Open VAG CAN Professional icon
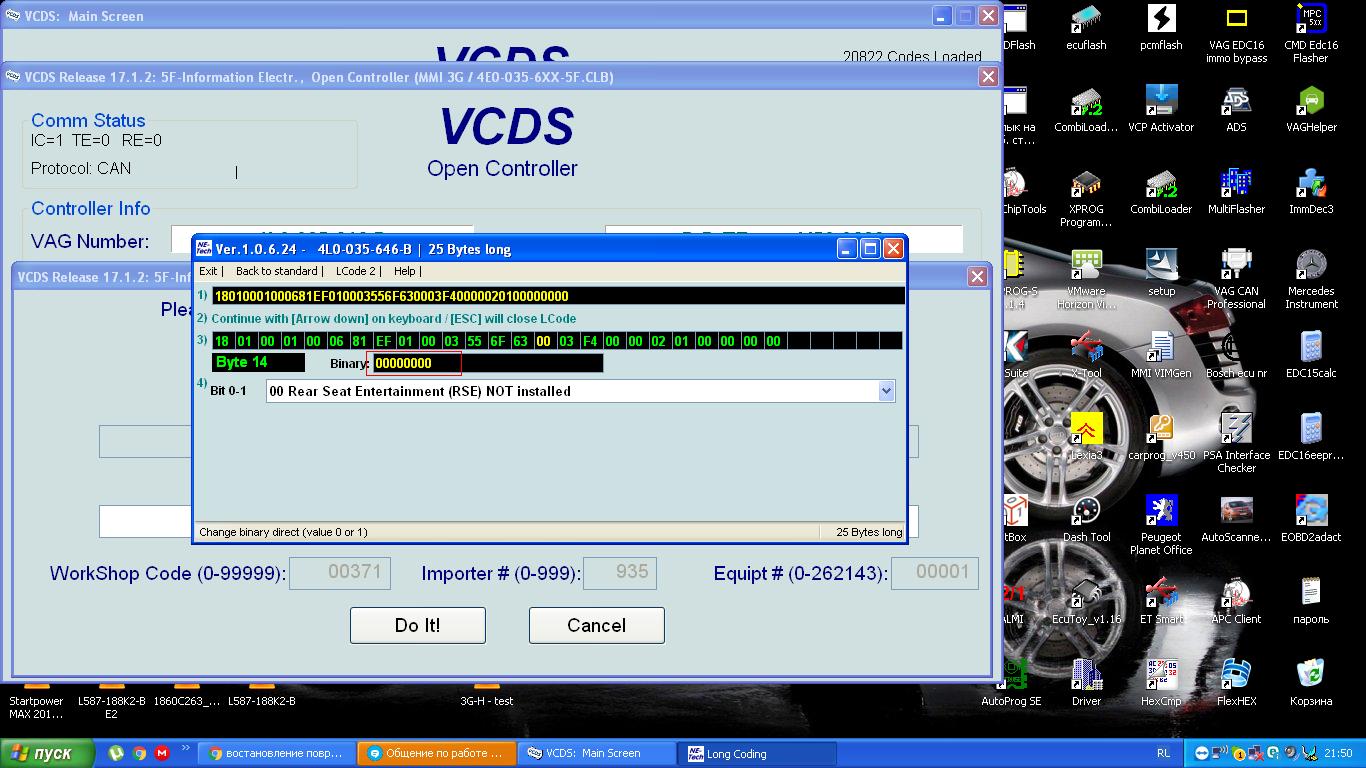 pyautogui.click(x=1236, y=268)
